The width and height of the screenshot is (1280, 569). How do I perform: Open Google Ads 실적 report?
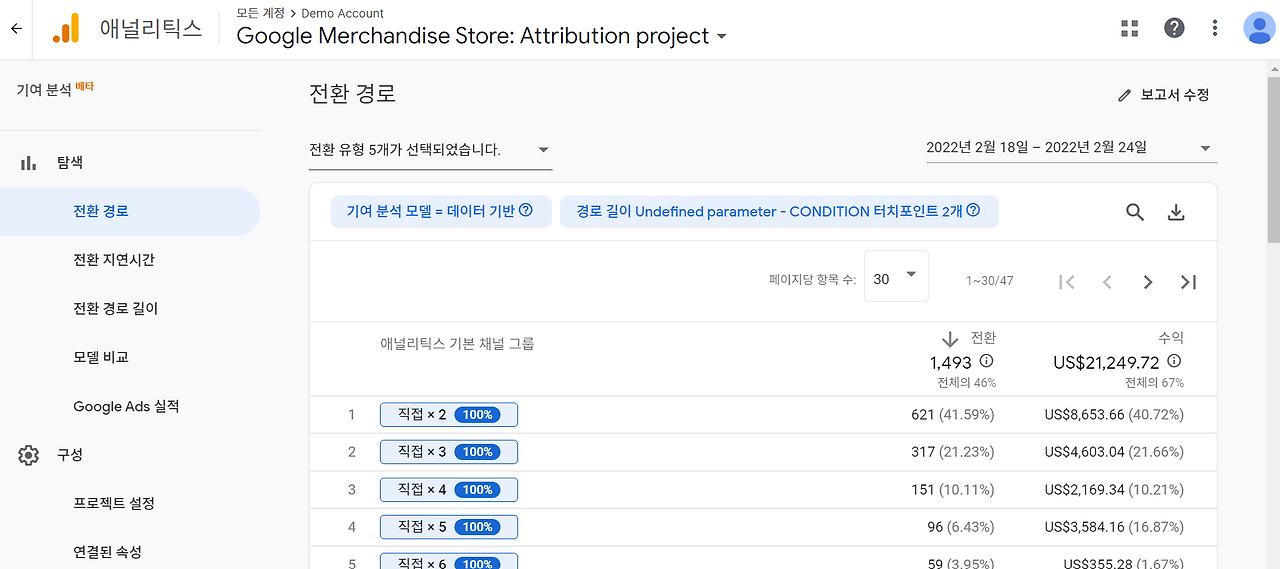tap(126, 407)
